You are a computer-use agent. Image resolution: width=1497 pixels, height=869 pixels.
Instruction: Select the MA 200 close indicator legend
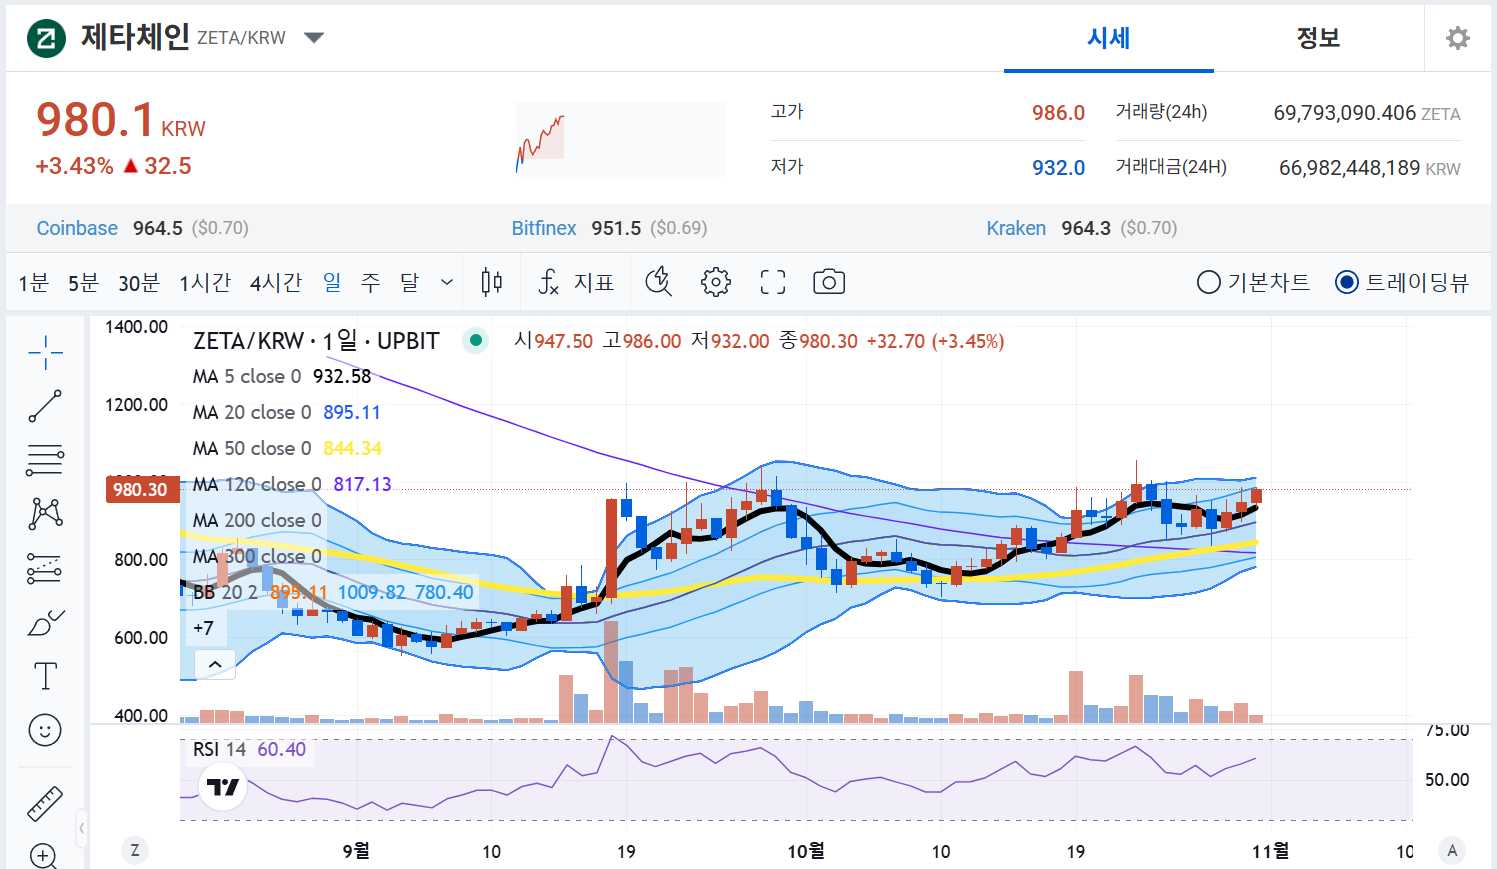pyautogui.click(x=257, y=520)
